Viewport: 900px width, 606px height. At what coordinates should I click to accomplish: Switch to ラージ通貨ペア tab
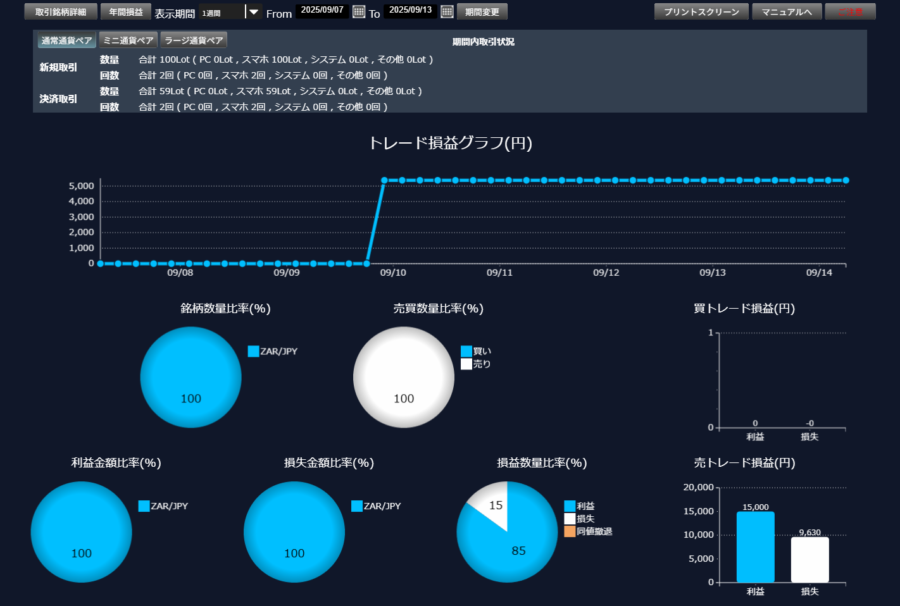tap(194, 40)
